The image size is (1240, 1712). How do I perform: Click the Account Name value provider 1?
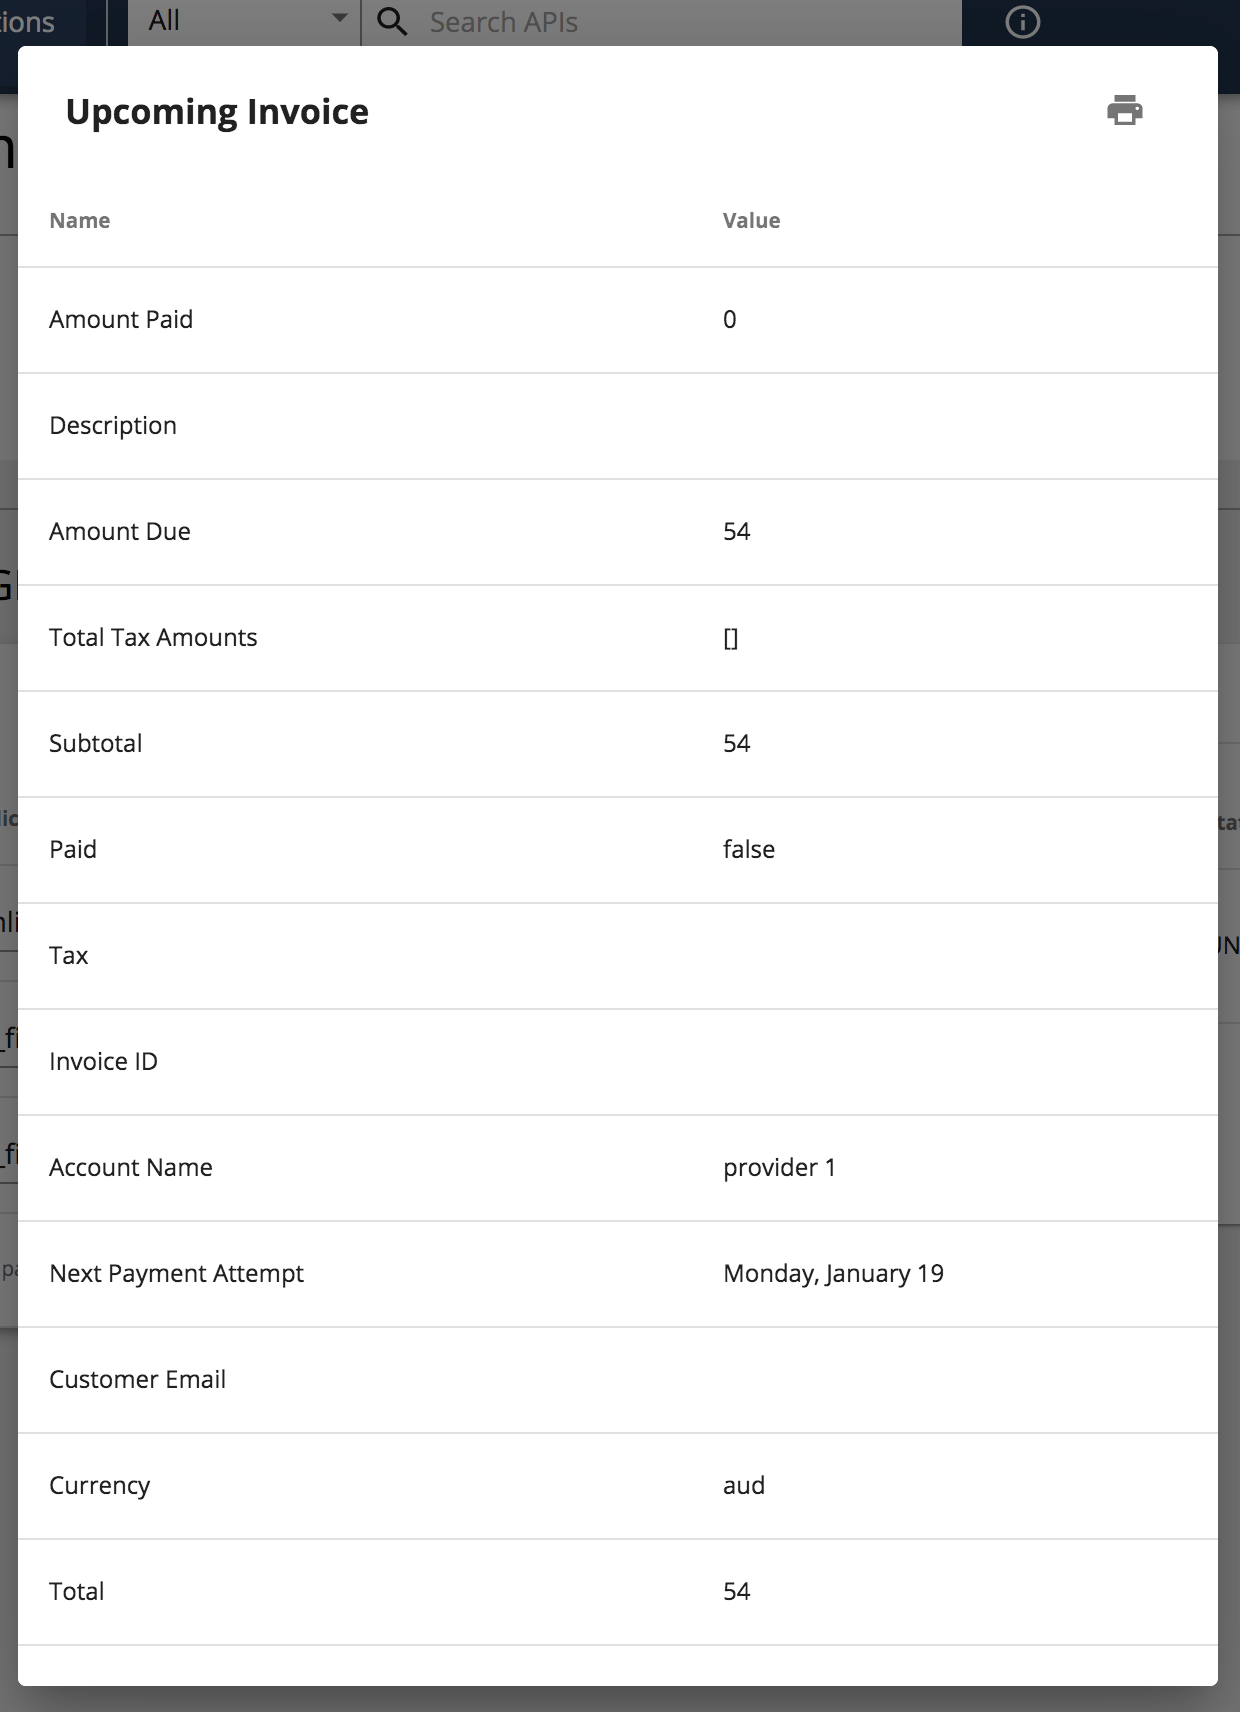pos(780,1167)
